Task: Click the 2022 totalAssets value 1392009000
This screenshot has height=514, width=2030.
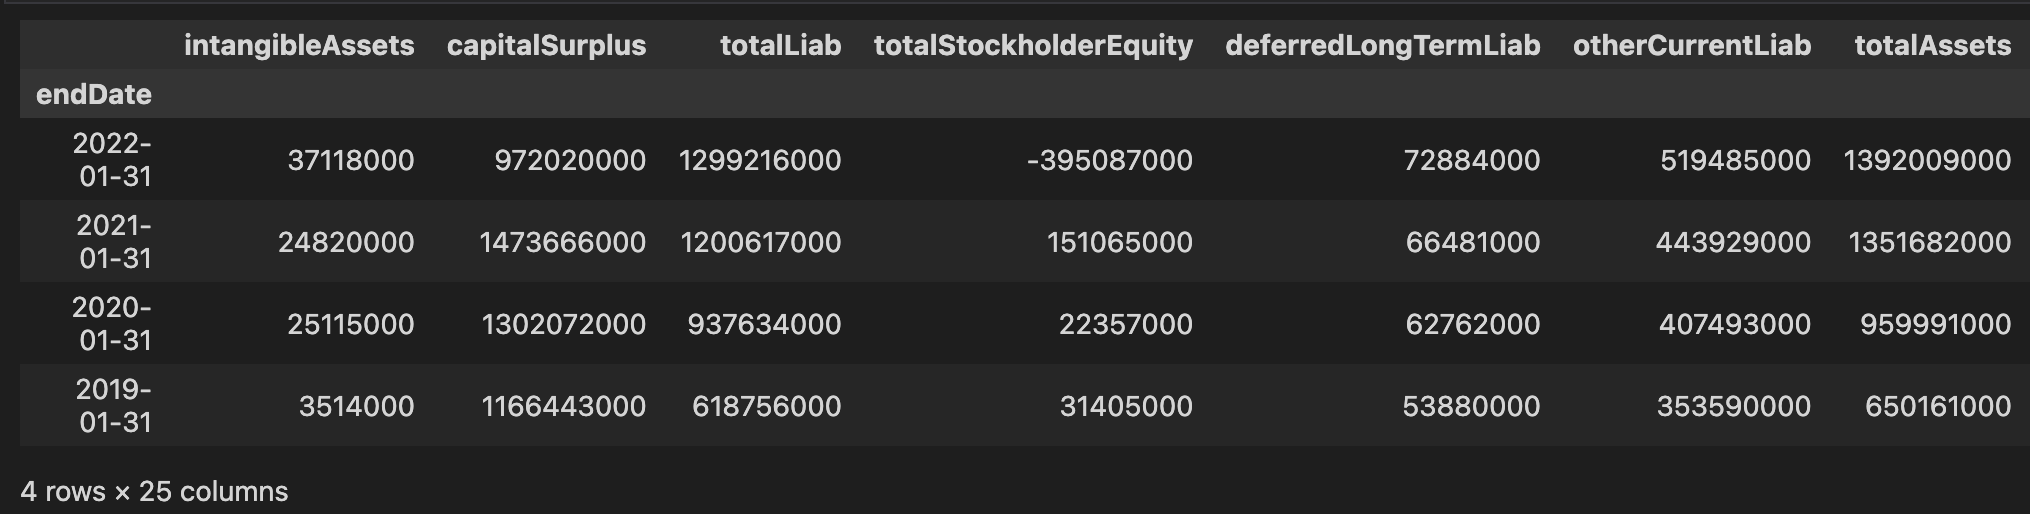Action: [x=1926, y=160]
